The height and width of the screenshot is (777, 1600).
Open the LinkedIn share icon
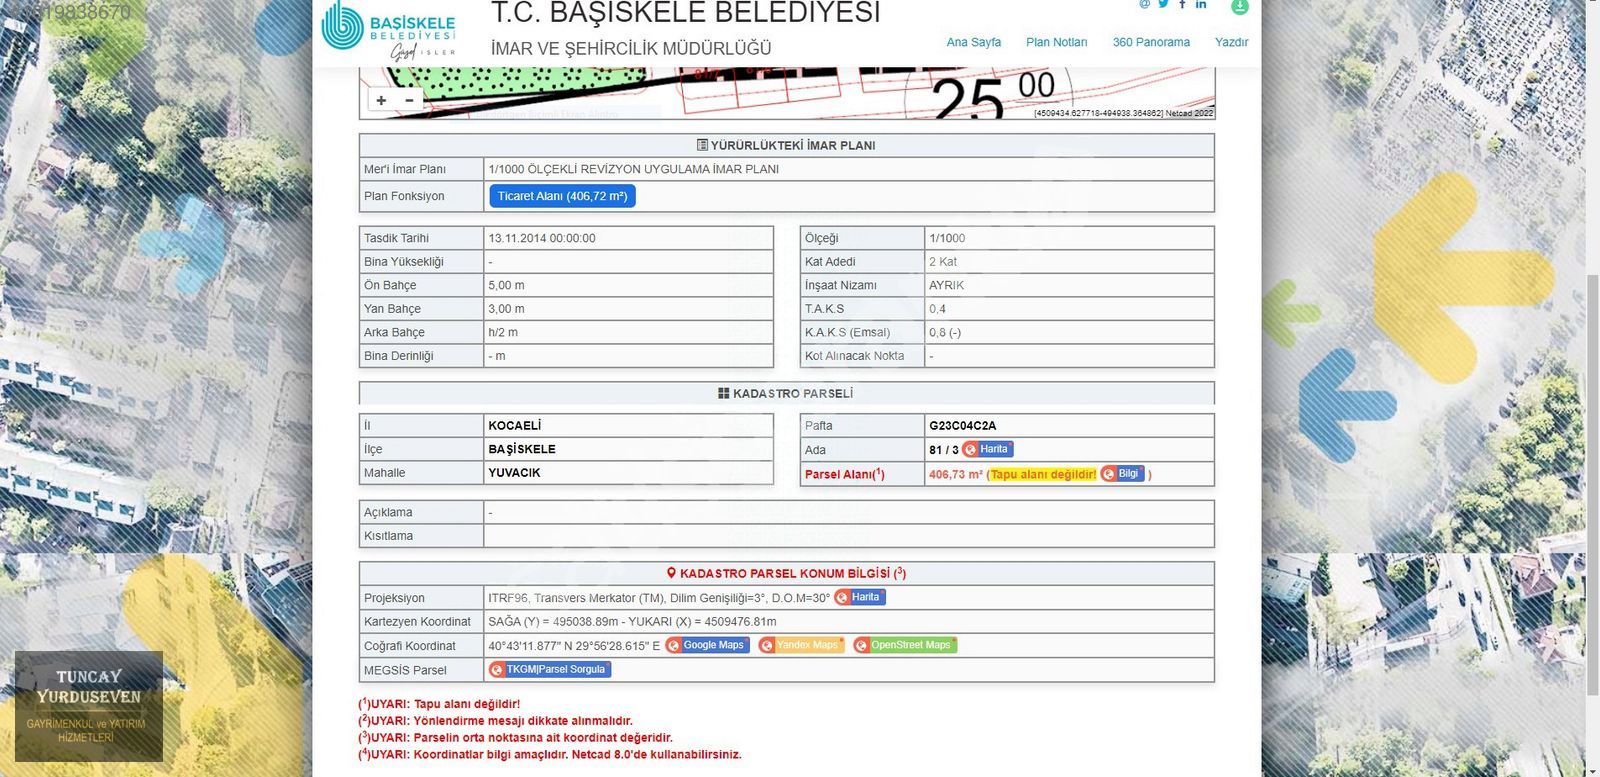point(1201,5)
